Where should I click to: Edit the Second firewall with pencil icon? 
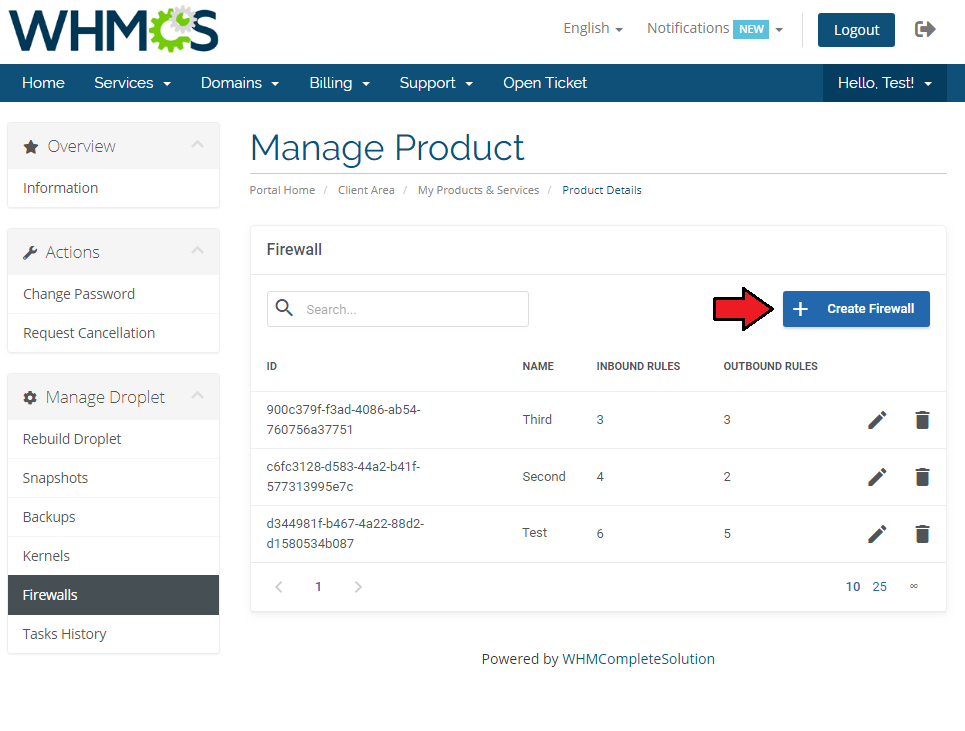(877, 477)
